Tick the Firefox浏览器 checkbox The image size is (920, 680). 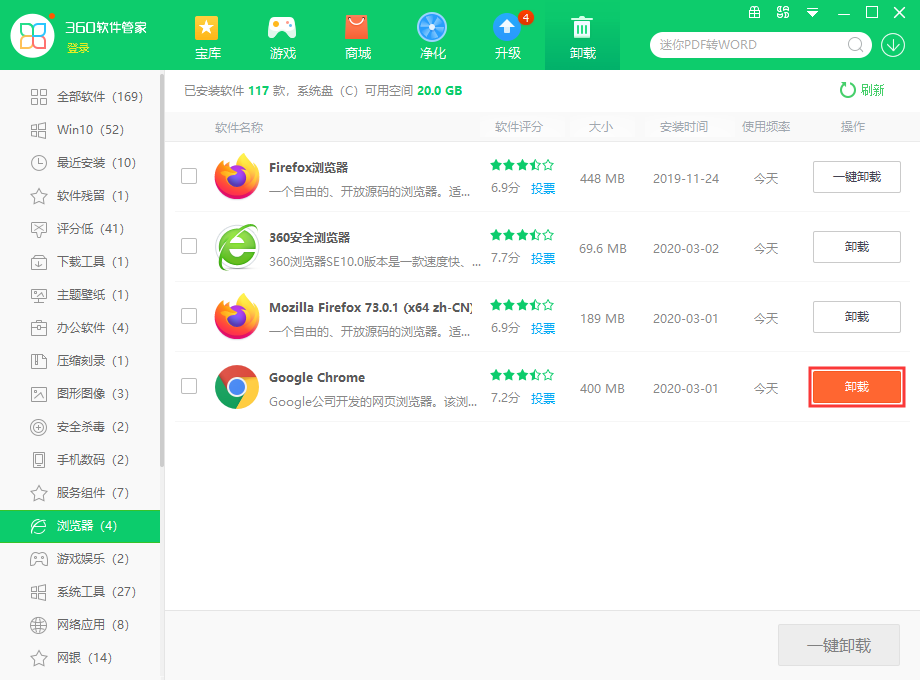click(189, 176)
